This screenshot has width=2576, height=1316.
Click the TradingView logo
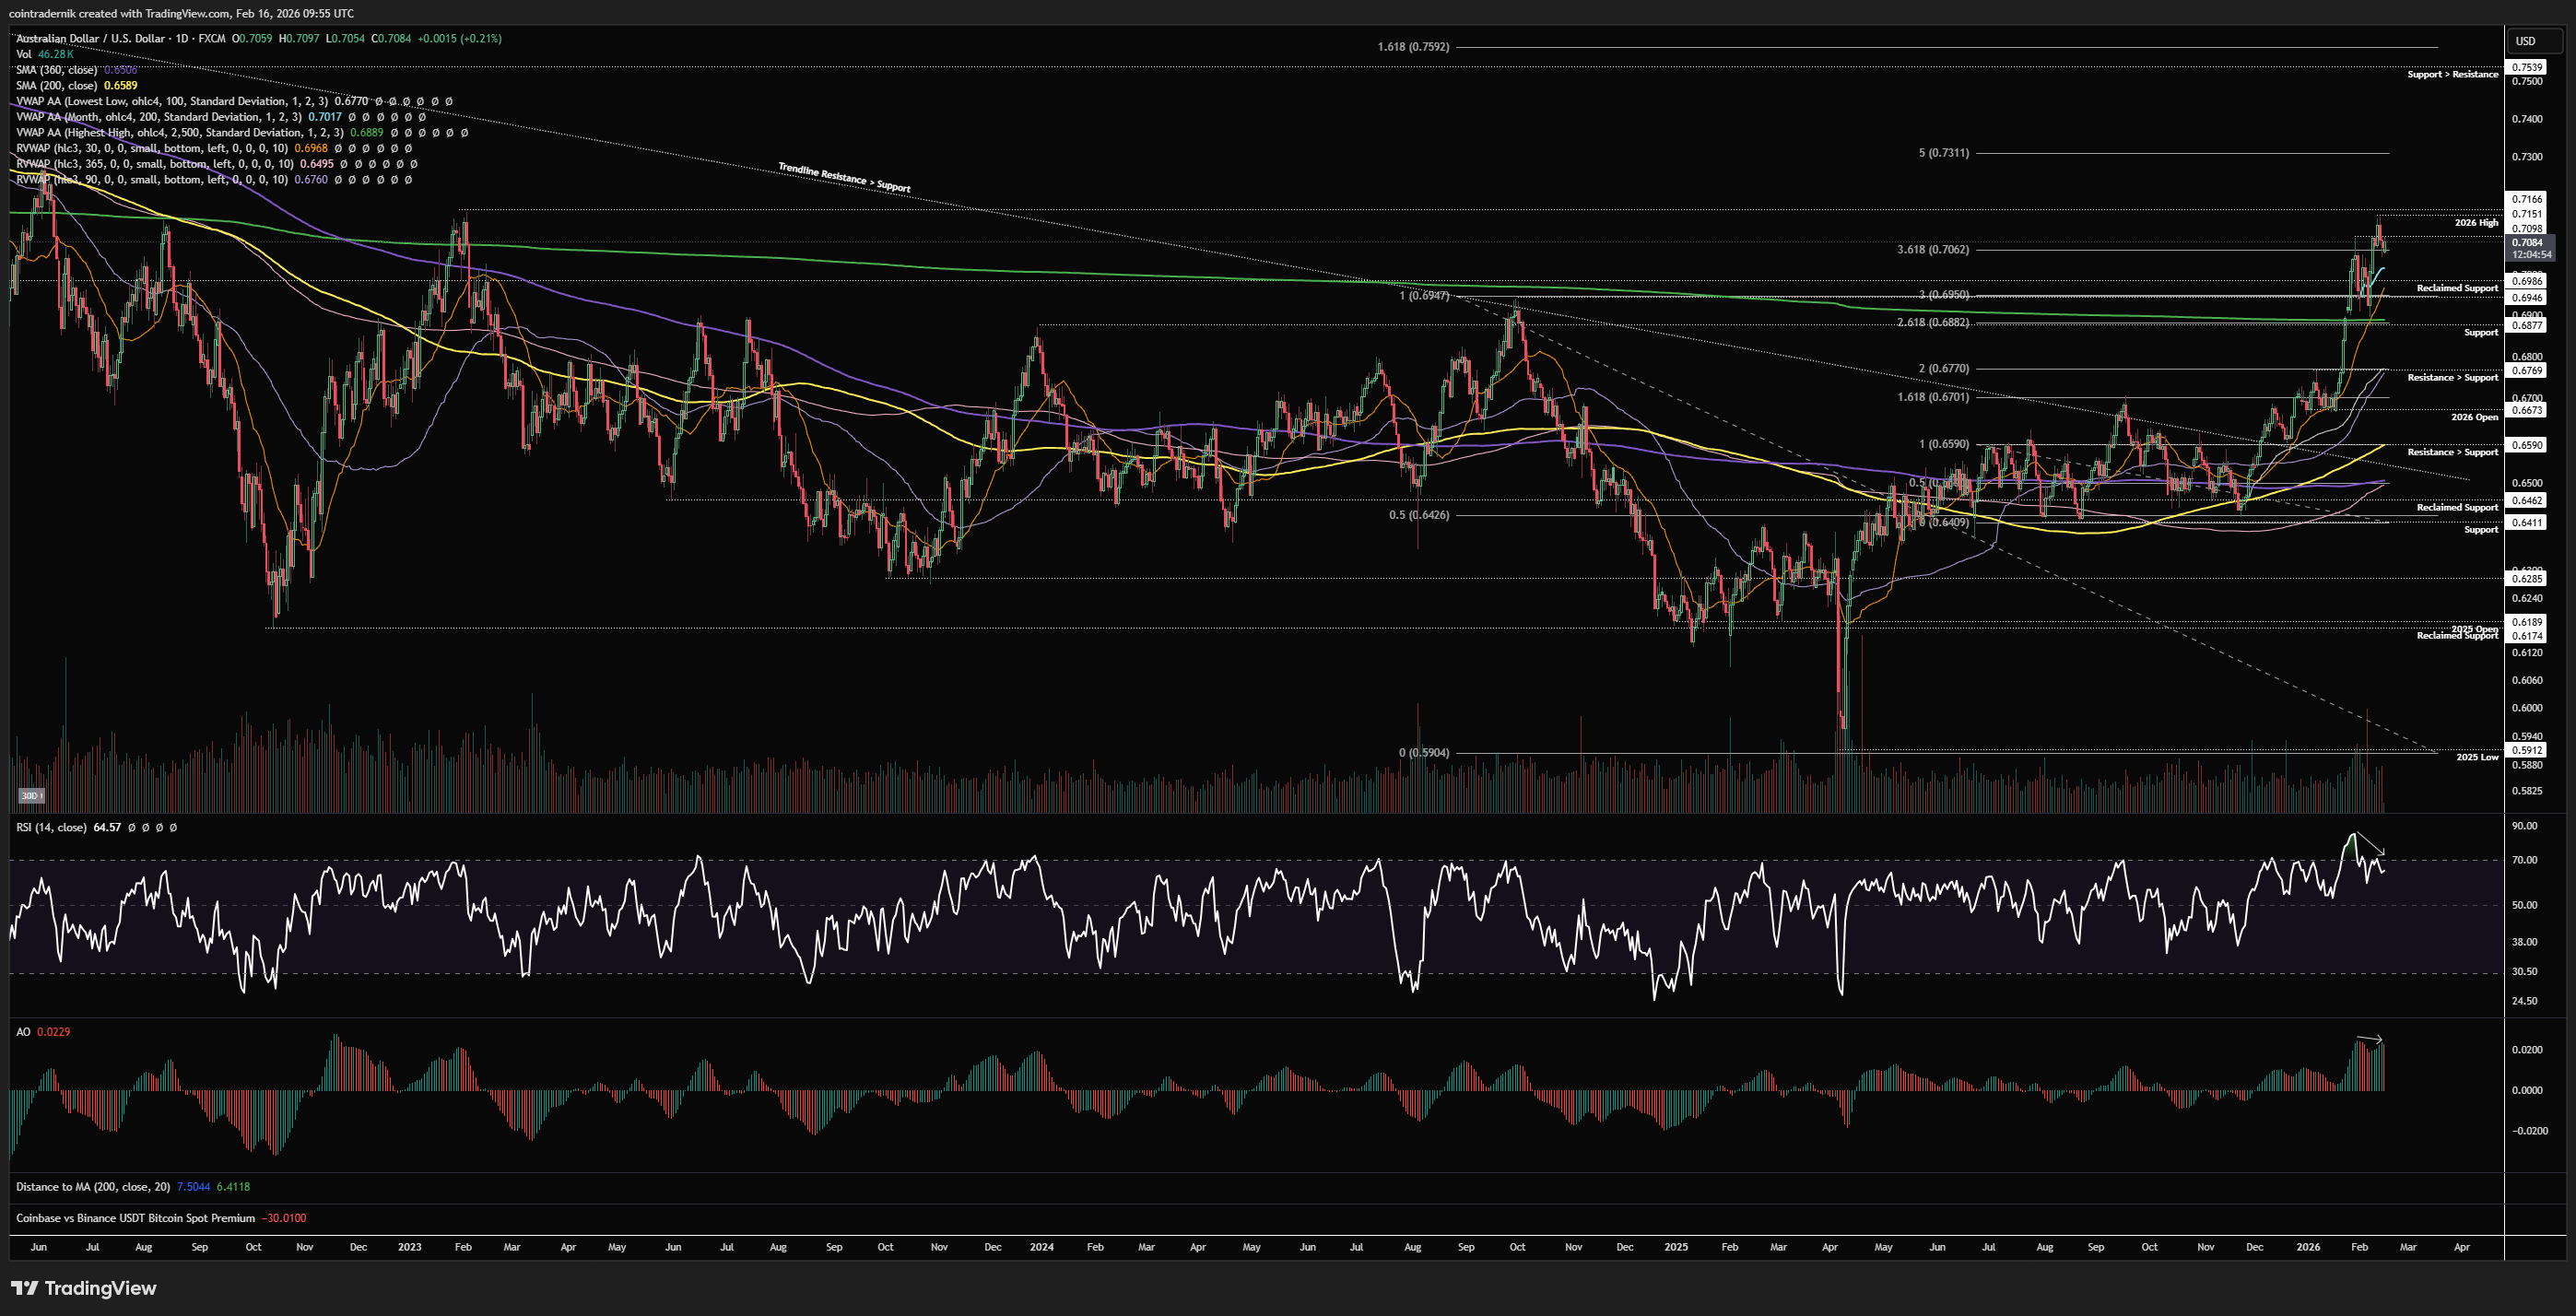[84, 1288]
